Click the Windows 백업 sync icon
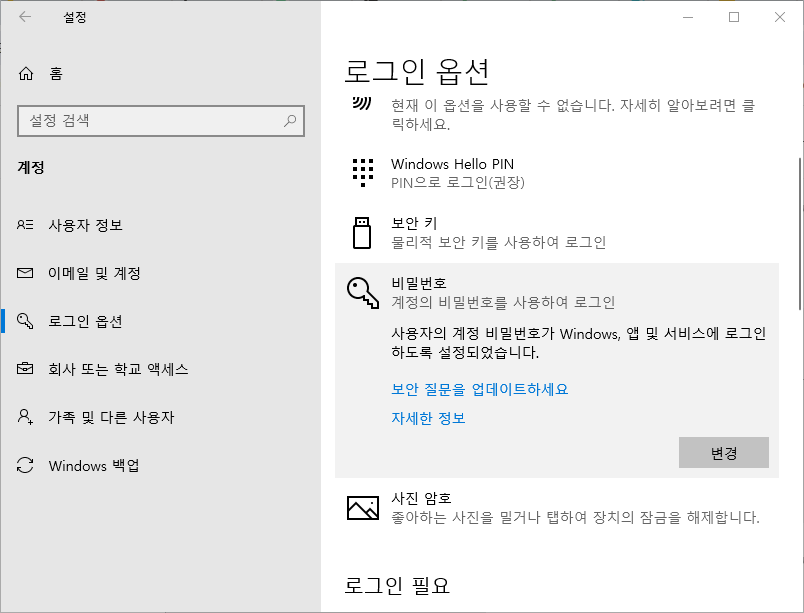The width and height of the screenshot is (804, 613). tap(25, 465)
